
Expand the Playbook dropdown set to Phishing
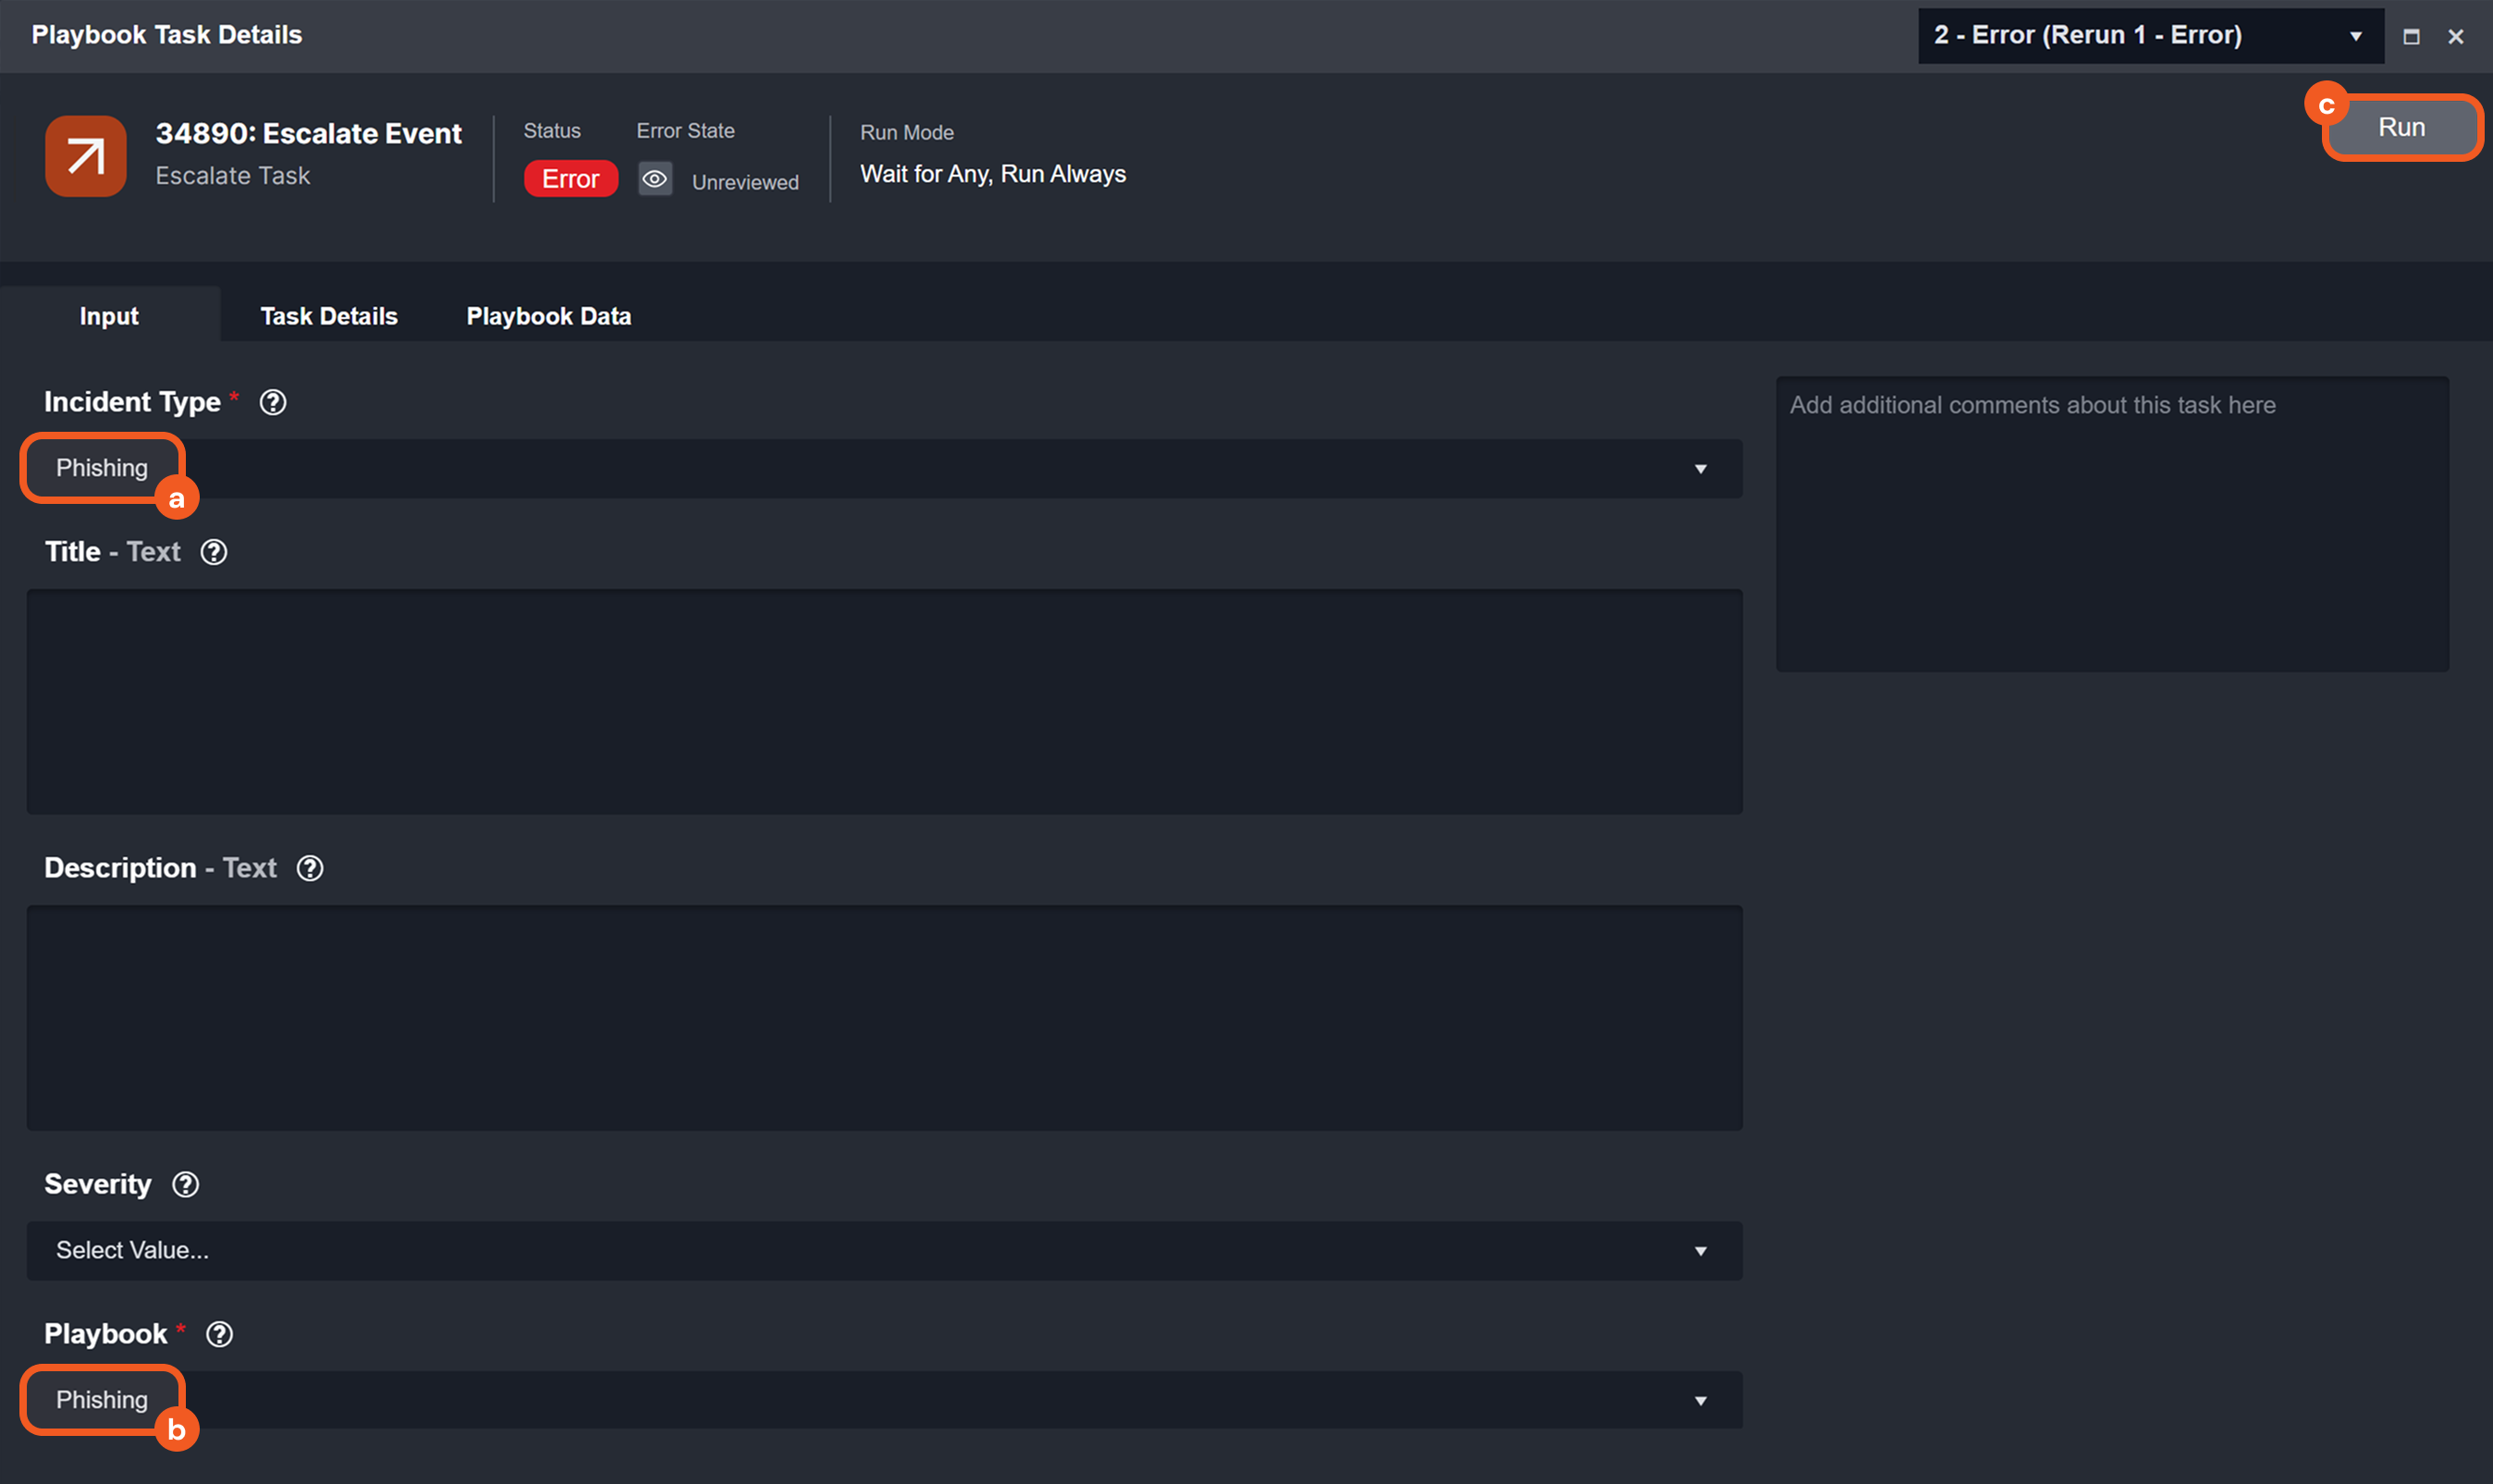[x=1700, y=1401]
